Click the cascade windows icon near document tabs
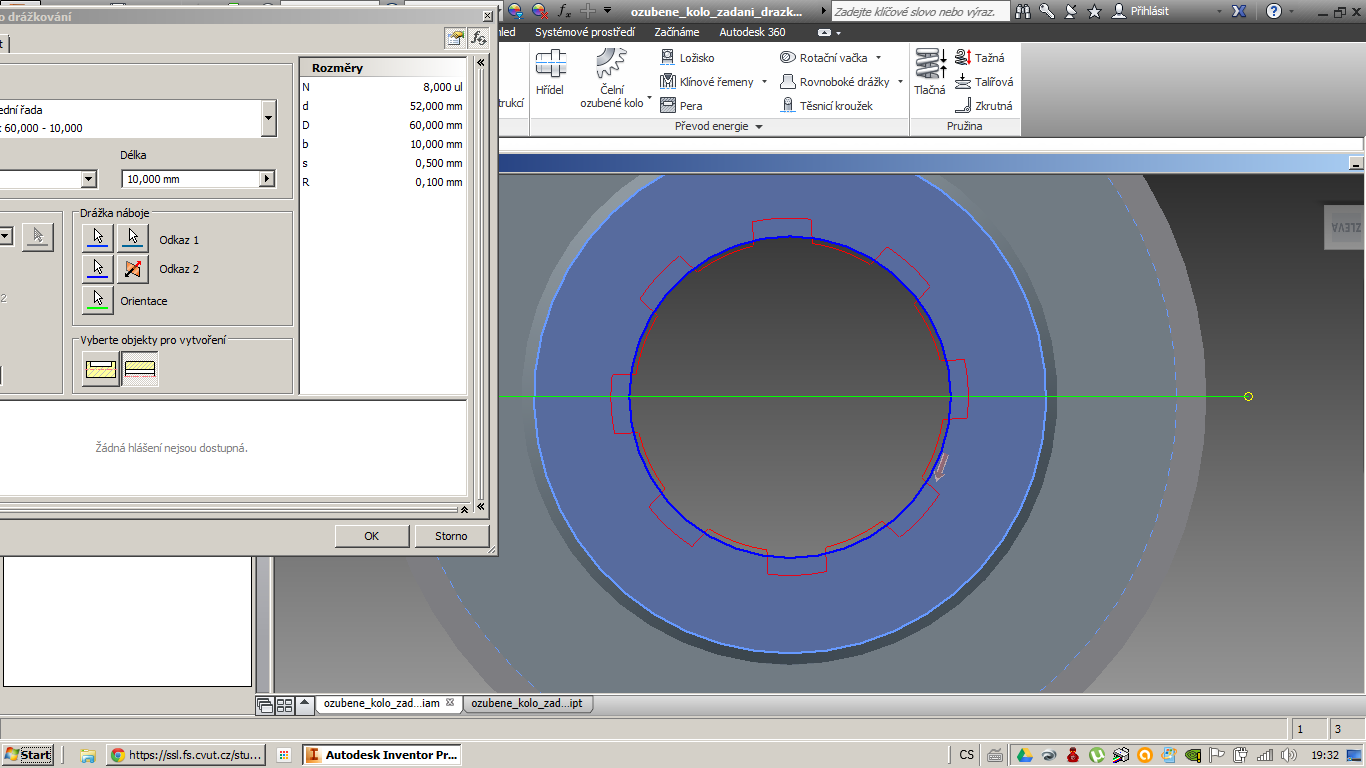Image resolution: width=1366 pixels, height=768 pixels. pos(265,704)
